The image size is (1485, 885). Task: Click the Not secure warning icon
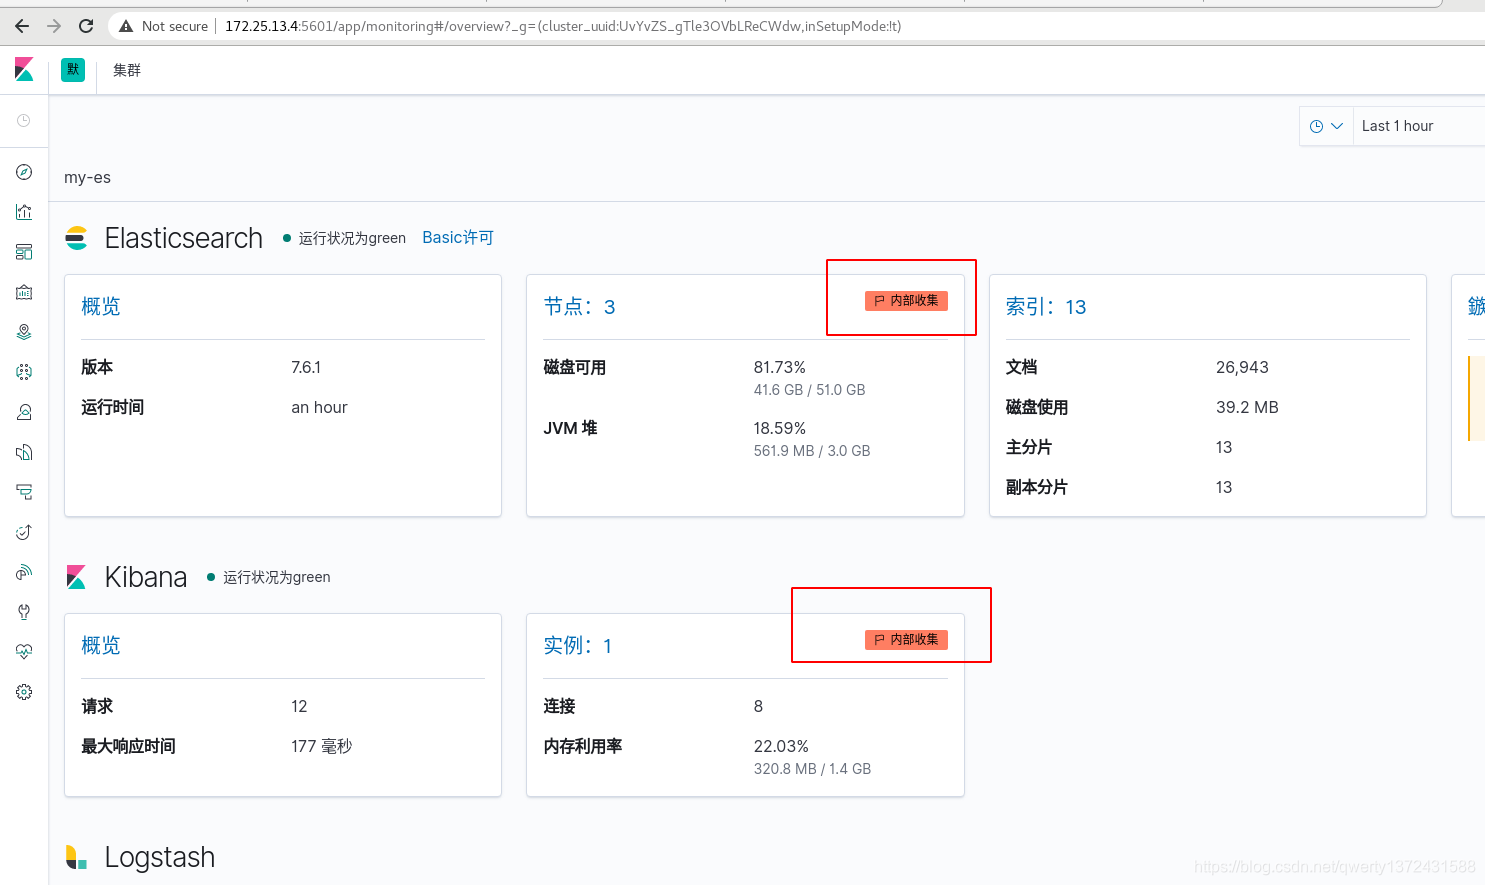click(x=126, y=26)
